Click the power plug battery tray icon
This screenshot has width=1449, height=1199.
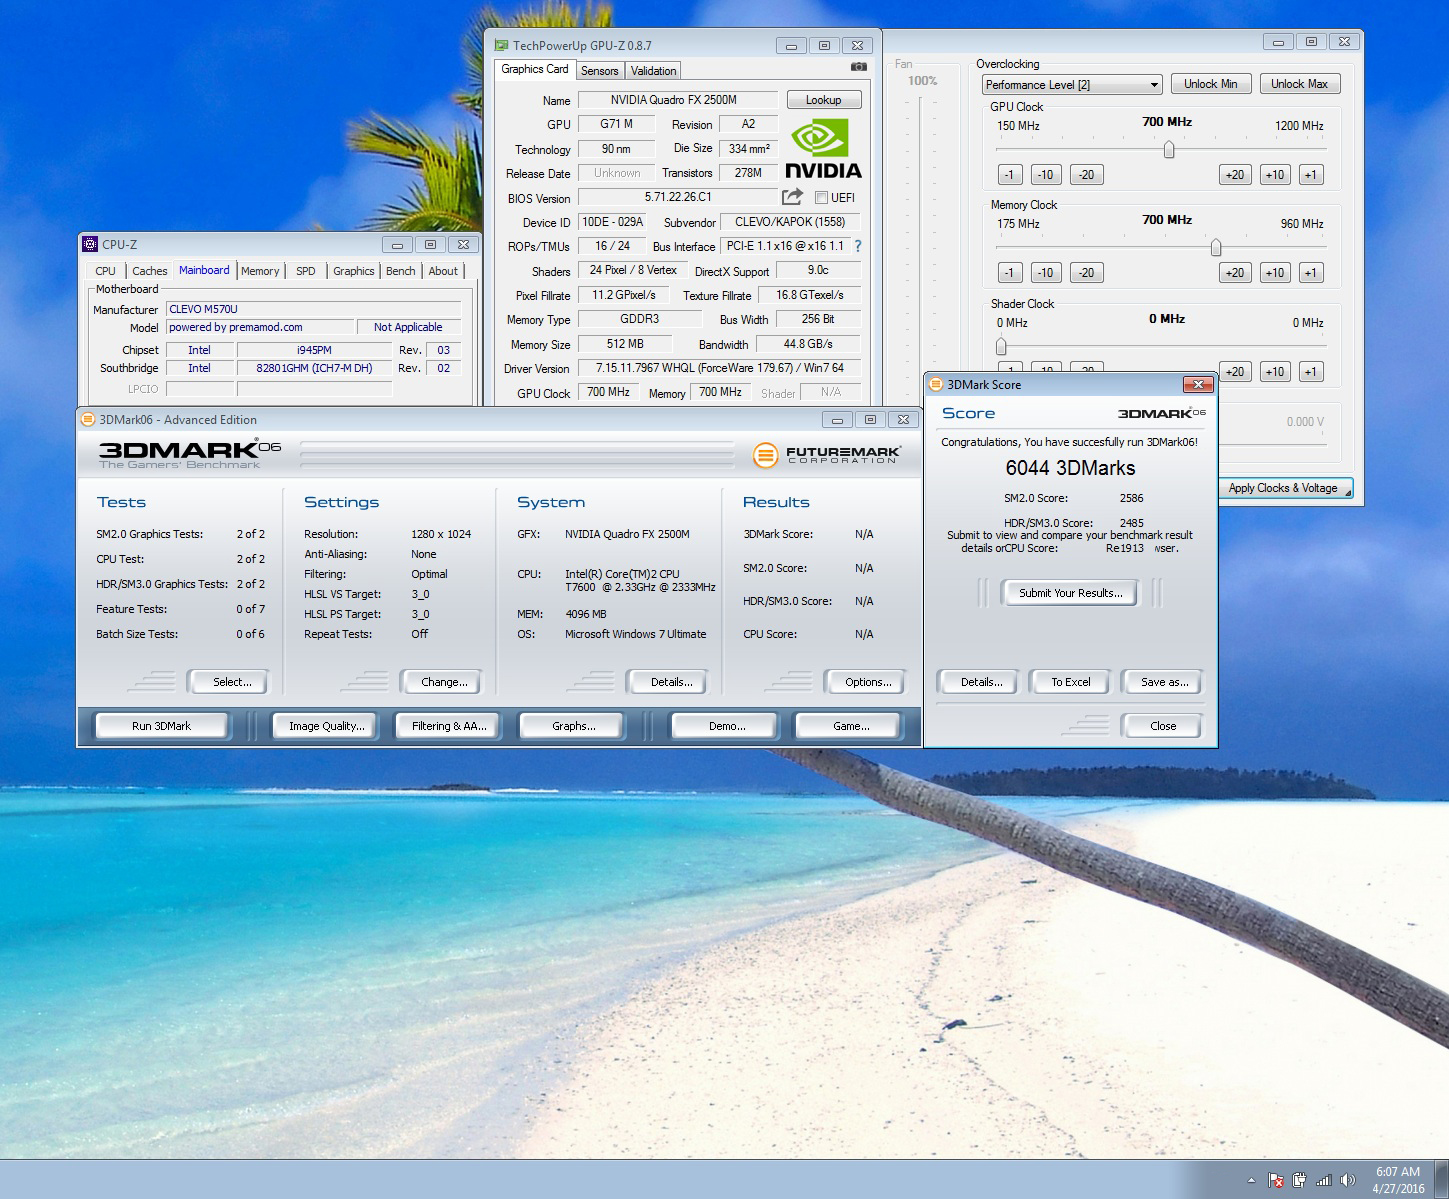coord(1299,1180)
